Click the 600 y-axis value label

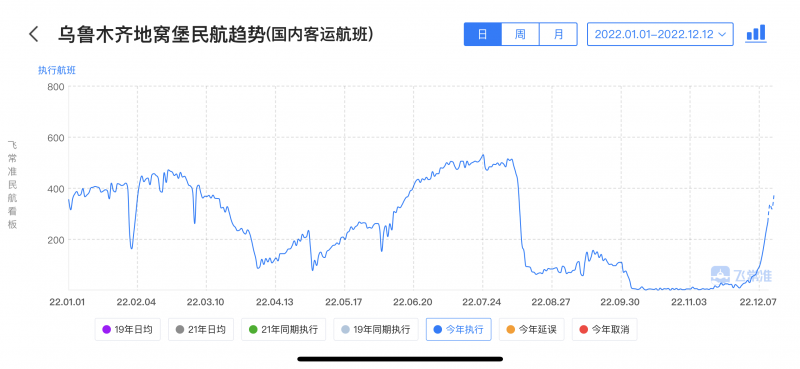coord(55,138)
